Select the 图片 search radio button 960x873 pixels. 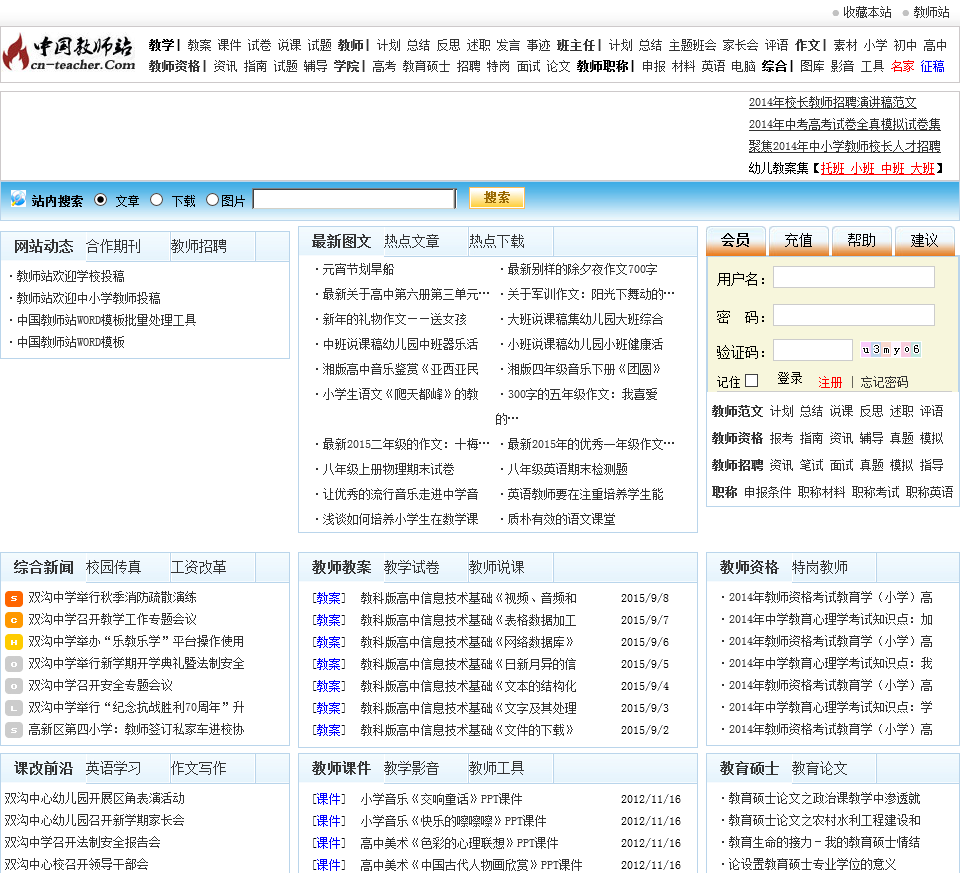coord(212,200)
